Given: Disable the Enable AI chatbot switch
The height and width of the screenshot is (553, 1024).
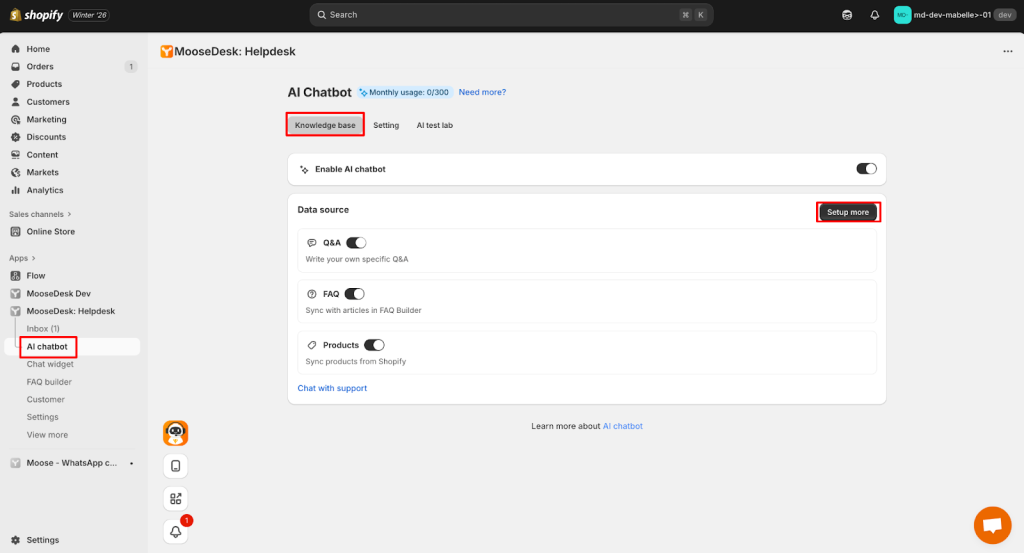Looking at the screenshot, I should 866,169.
